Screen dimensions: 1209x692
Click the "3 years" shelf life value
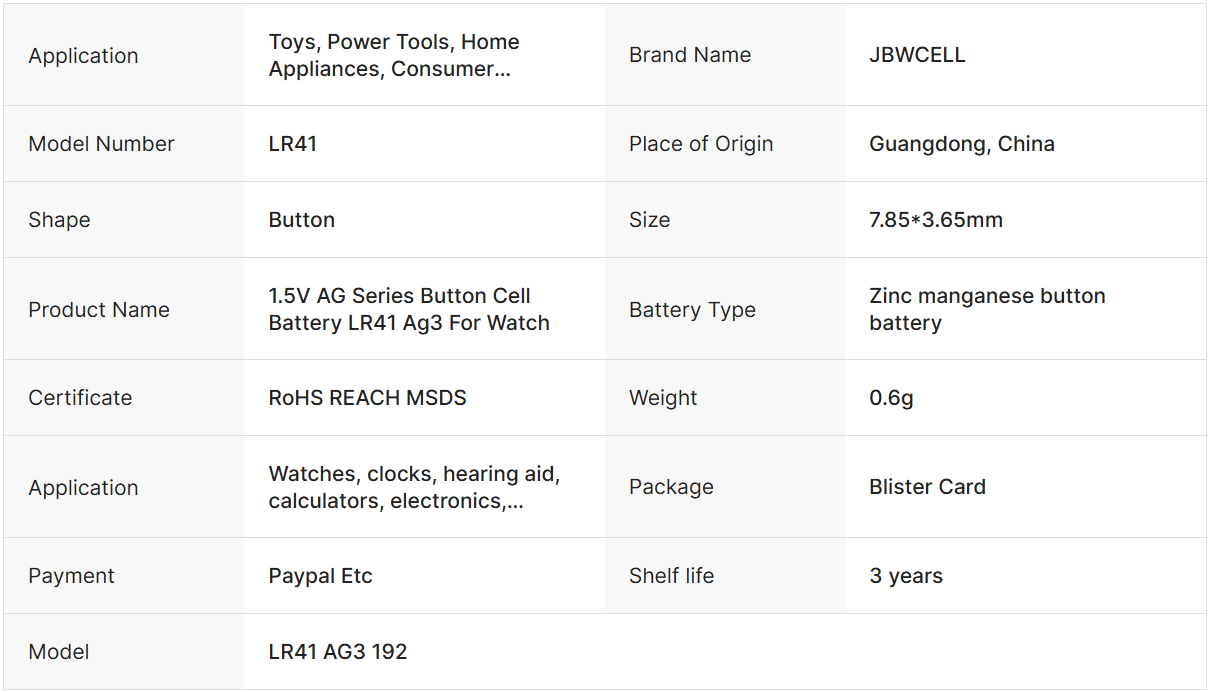click(x=906, y=576)
